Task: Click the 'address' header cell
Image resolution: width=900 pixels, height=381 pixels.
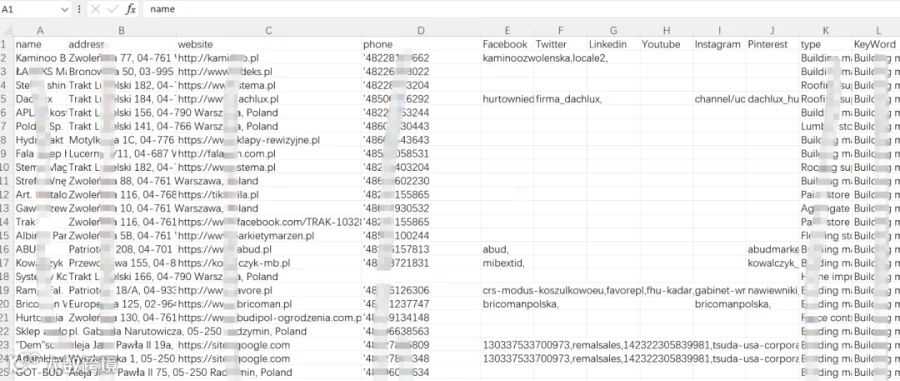Action: [x=122, y=44]
